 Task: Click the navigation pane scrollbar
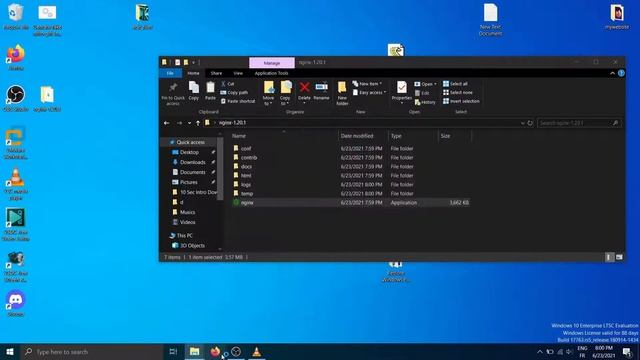click(220, 168)
